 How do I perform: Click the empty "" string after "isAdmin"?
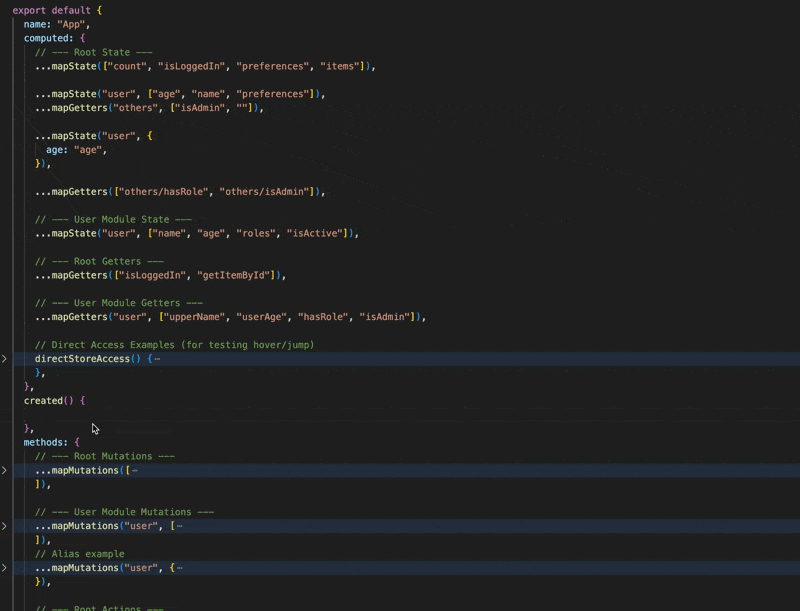[242, 108]
